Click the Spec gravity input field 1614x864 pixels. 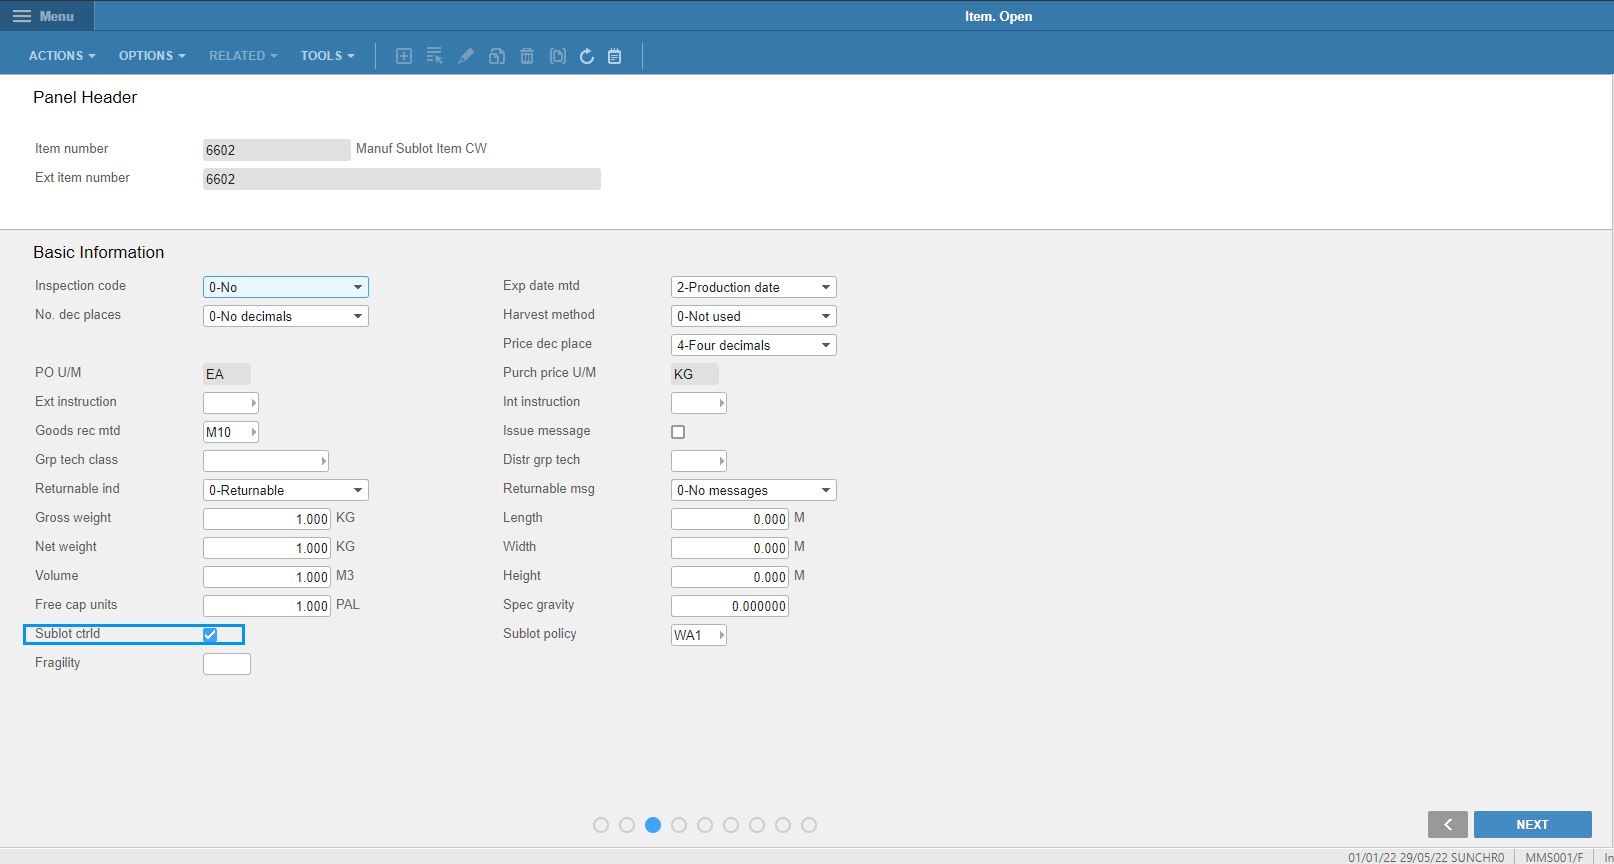pyautogui.click(x=730, y=606)
